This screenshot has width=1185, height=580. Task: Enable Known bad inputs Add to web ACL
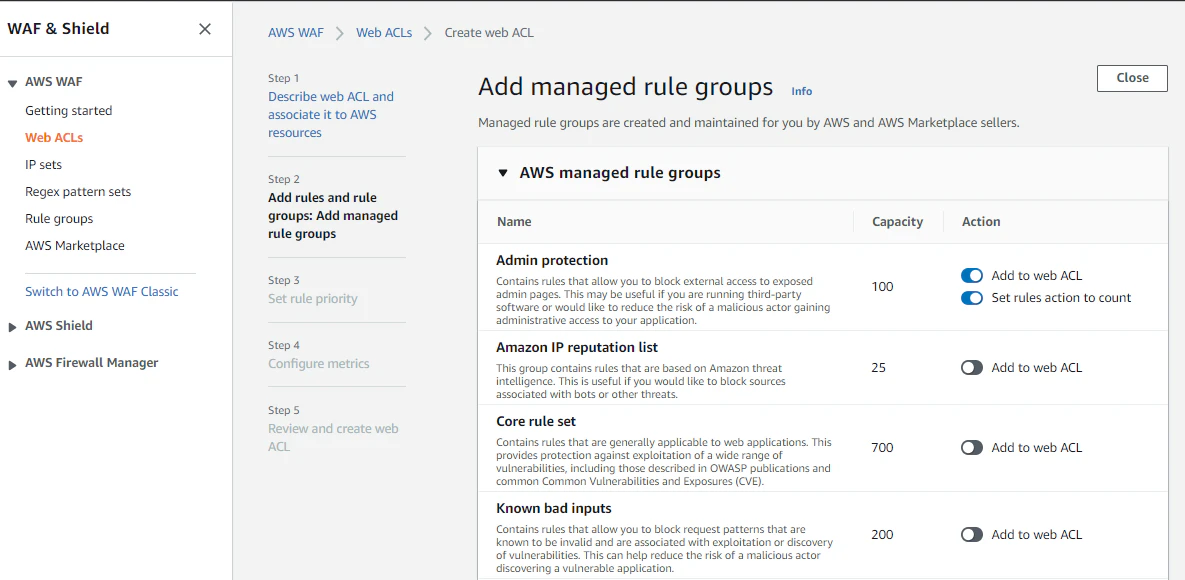pos(972,535)
